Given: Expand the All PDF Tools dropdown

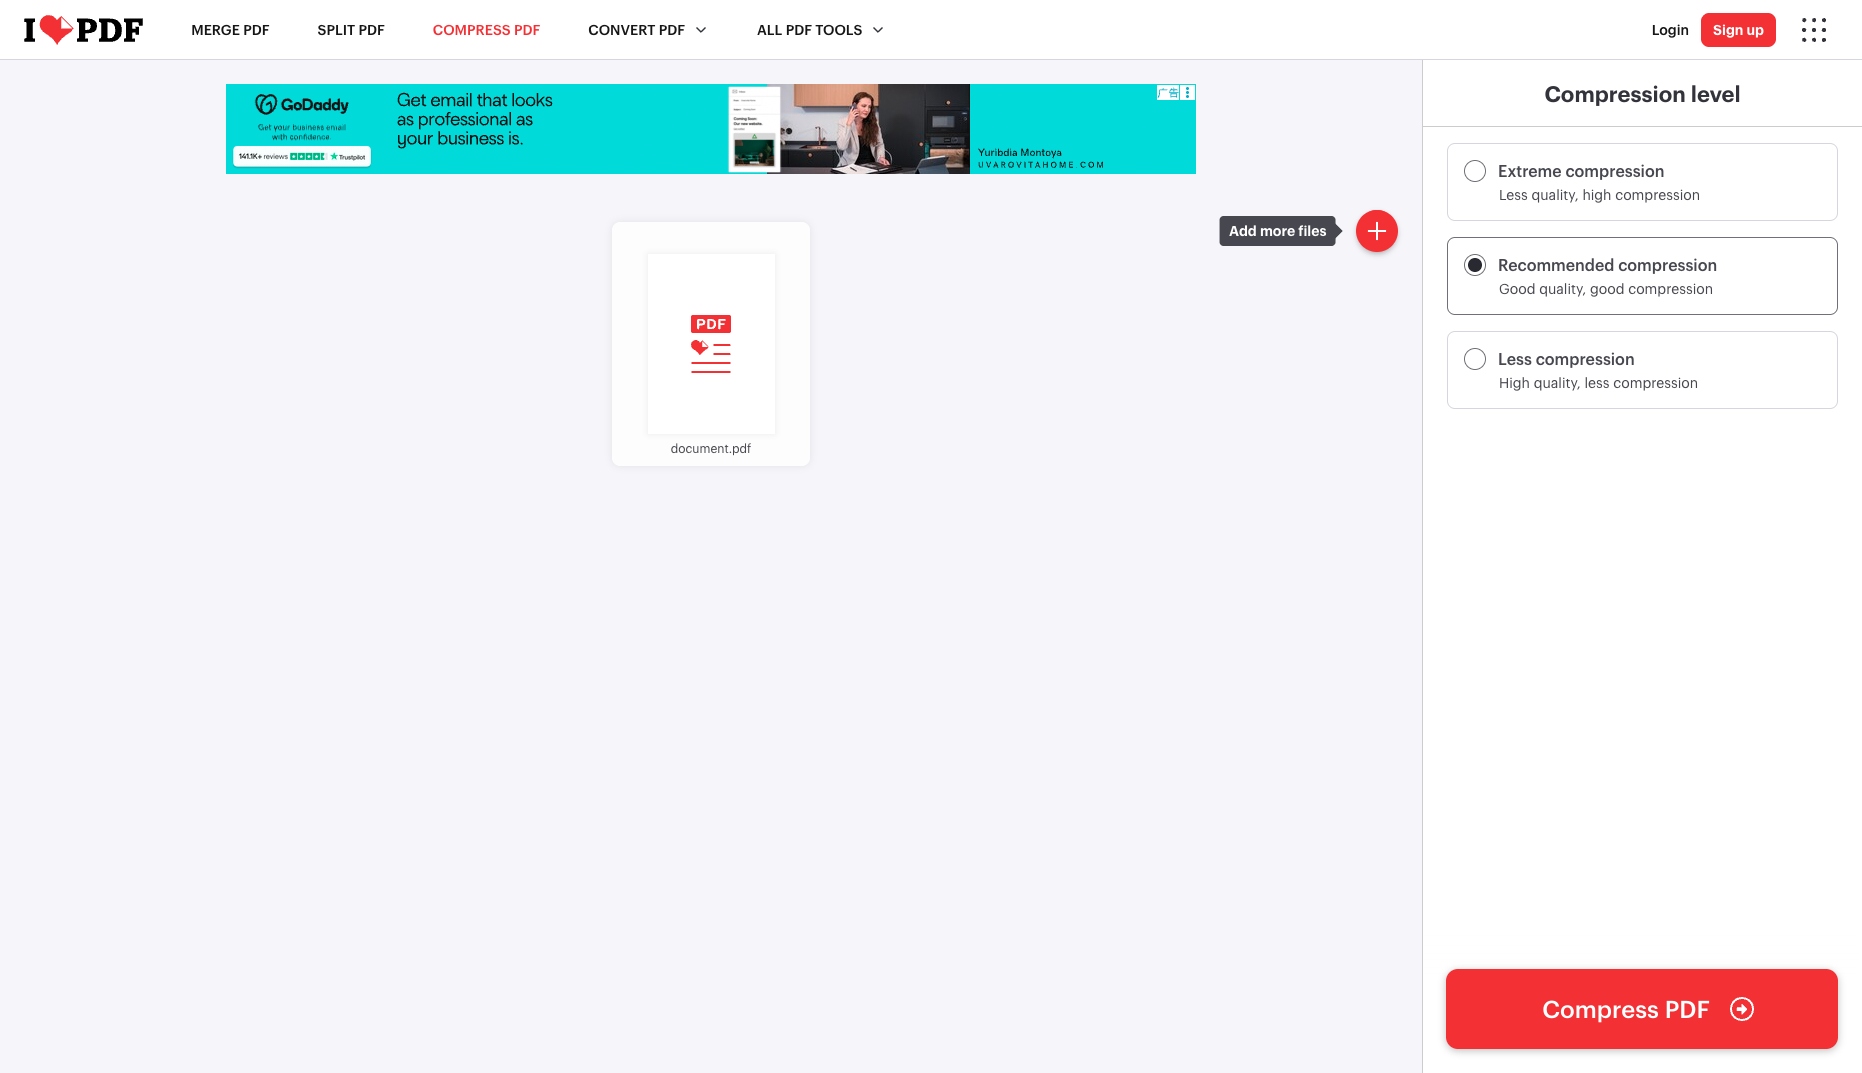Looking at the screenshot, I should [x=820, y=30].
